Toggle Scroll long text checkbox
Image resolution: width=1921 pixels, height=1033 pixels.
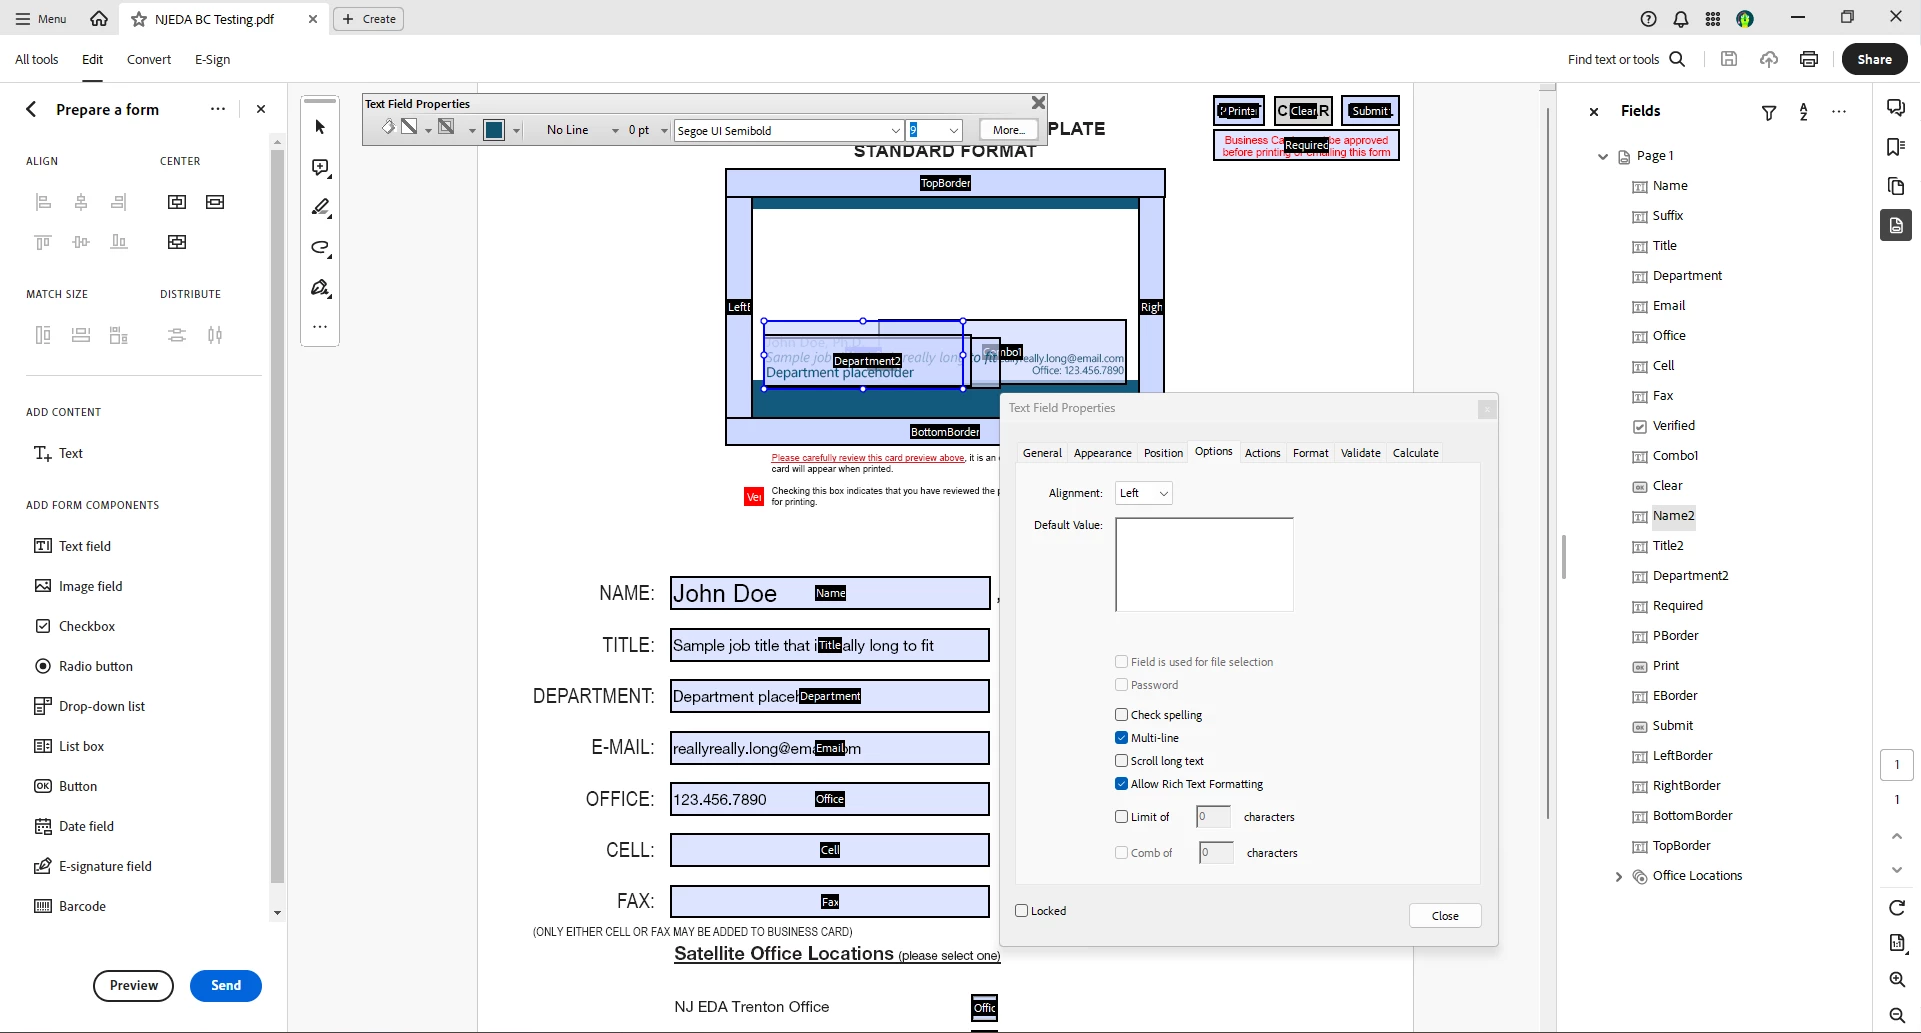click(1122, 761)
